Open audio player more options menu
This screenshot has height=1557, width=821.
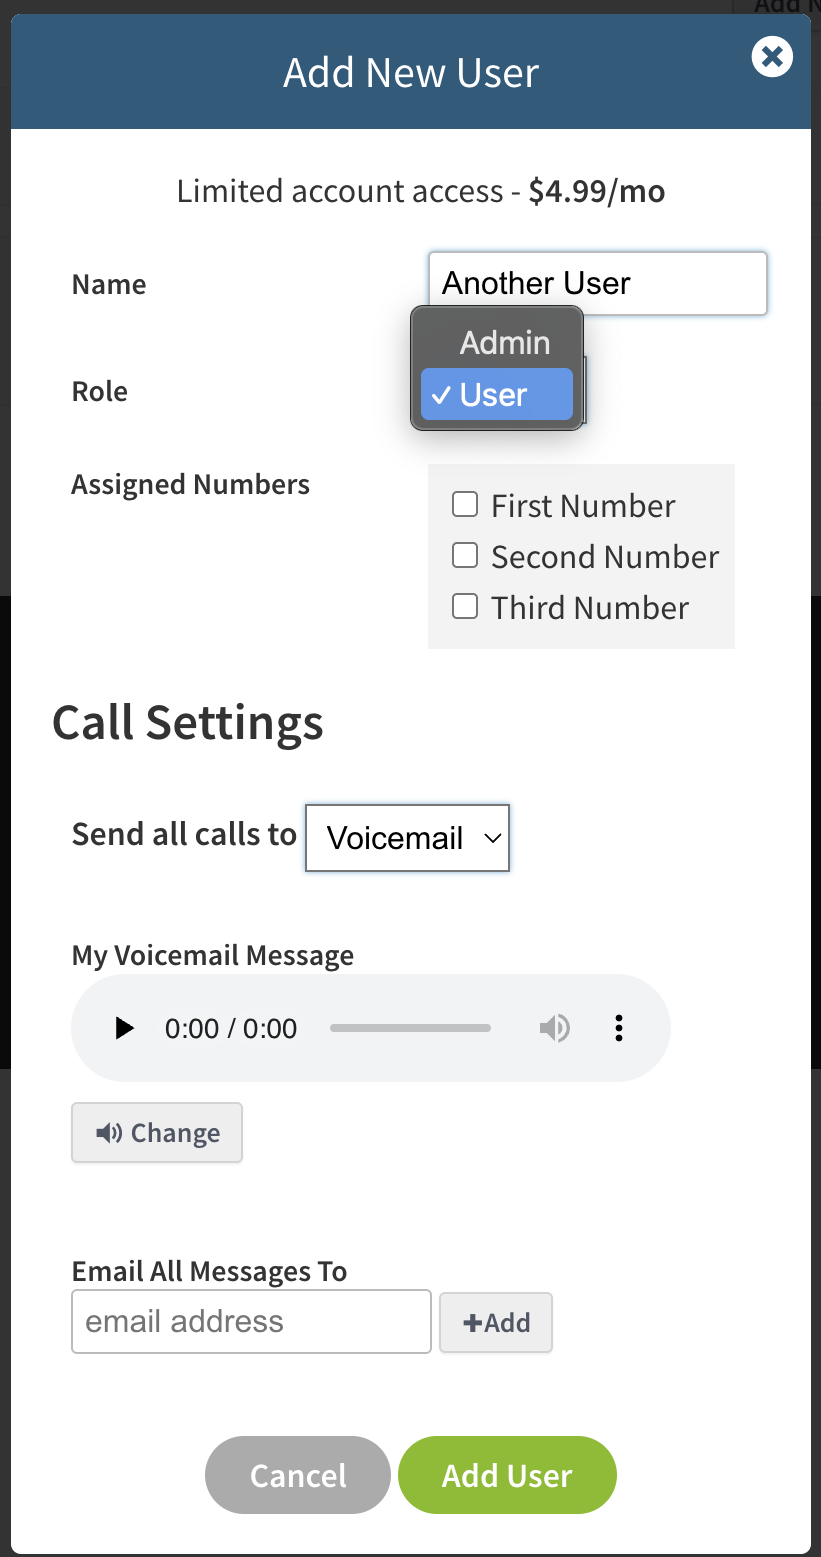[619, 1028]
